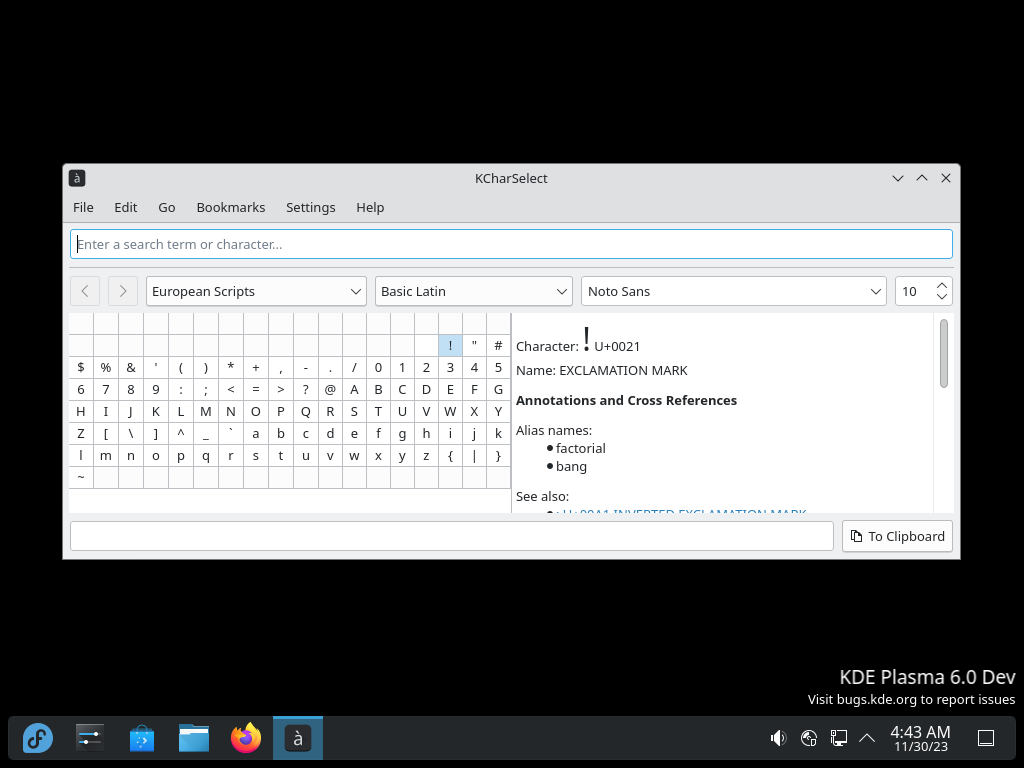Open System Settings from taskbar
Screen dimensions: 1024x768
[x=89, y=738]
